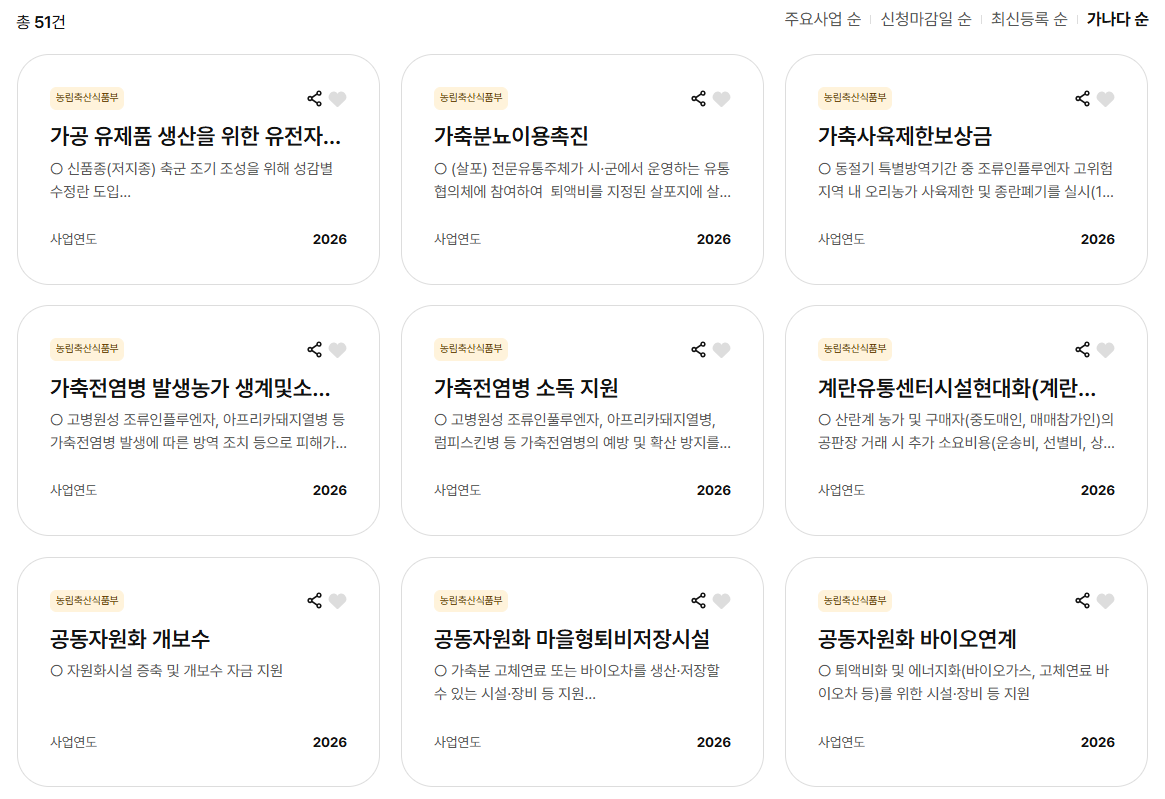Share the 가공 유제품 생산 card
The height and width of the screenshot is (799, 1165).
314,98
